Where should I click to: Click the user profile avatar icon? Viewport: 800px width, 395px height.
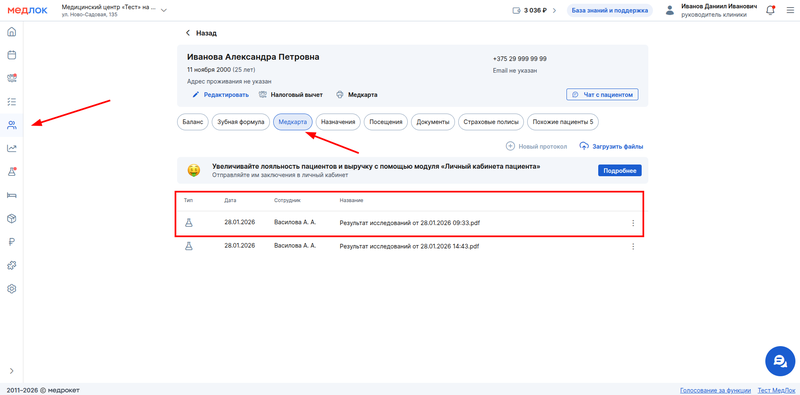[670, 10]
